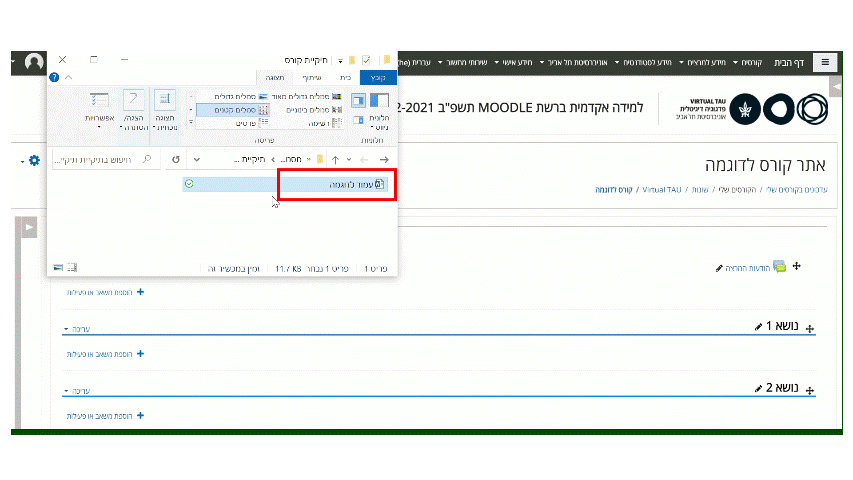Go up one folder level in Explorer
This screenshot has width=853, height=480.
335,159
